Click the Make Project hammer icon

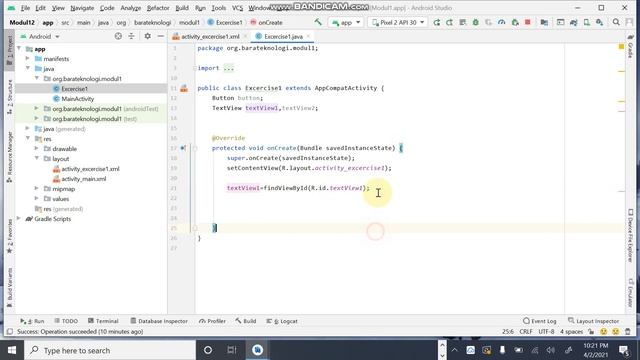click(x=318, y=22)
